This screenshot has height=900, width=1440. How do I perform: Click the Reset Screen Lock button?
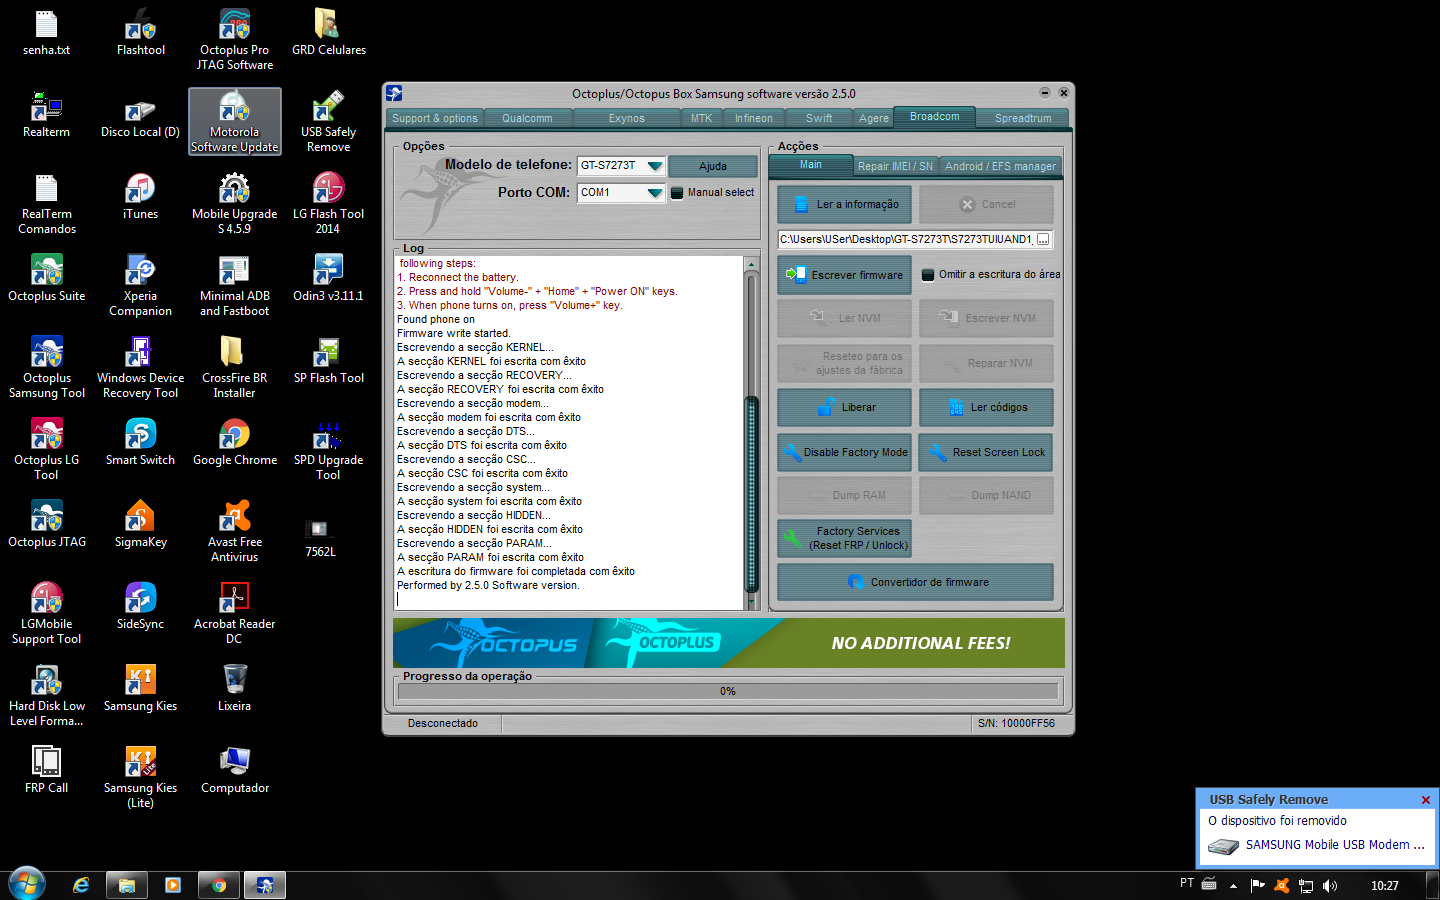[x=986, y=453]
